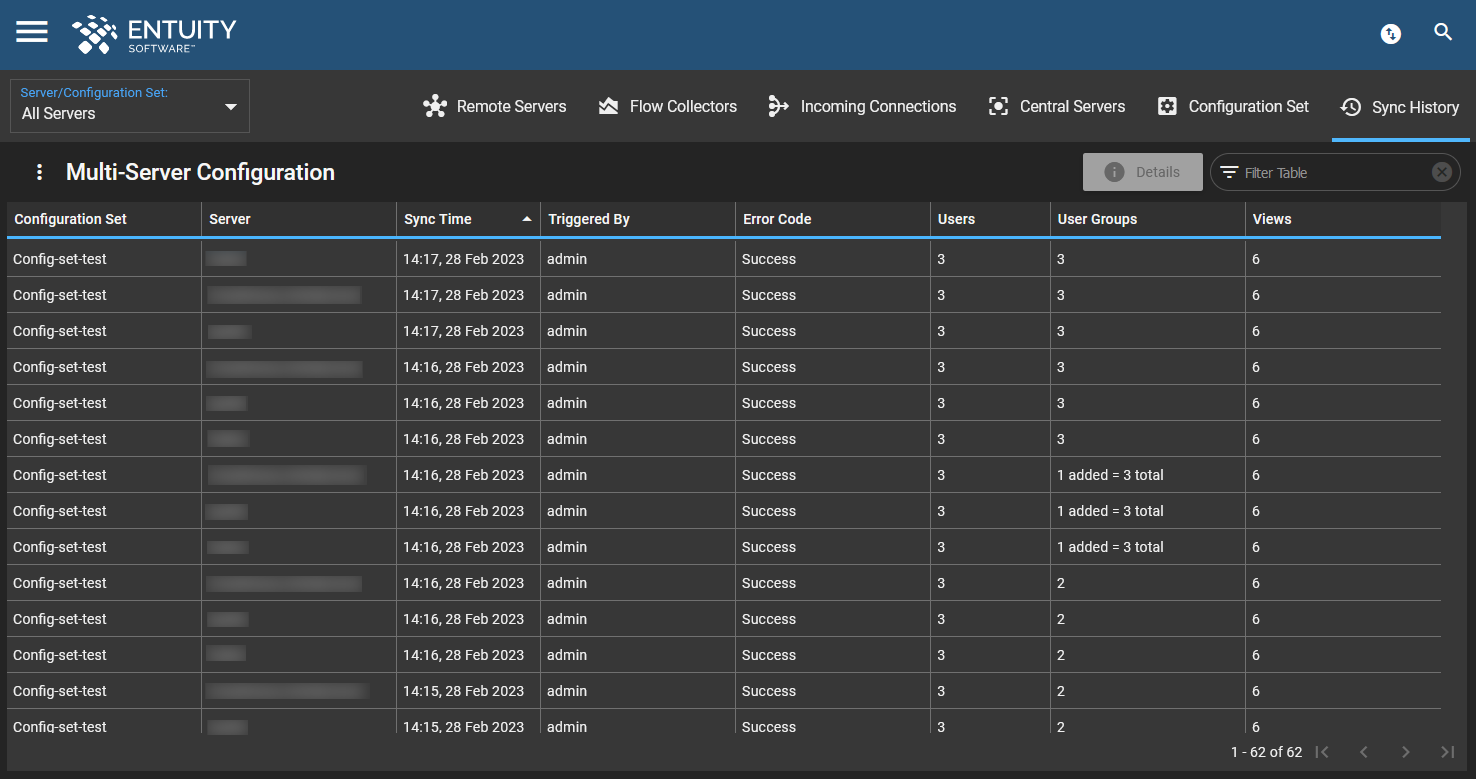Click 'Success' in the first row
The image size is (1476, 779).
769,259
